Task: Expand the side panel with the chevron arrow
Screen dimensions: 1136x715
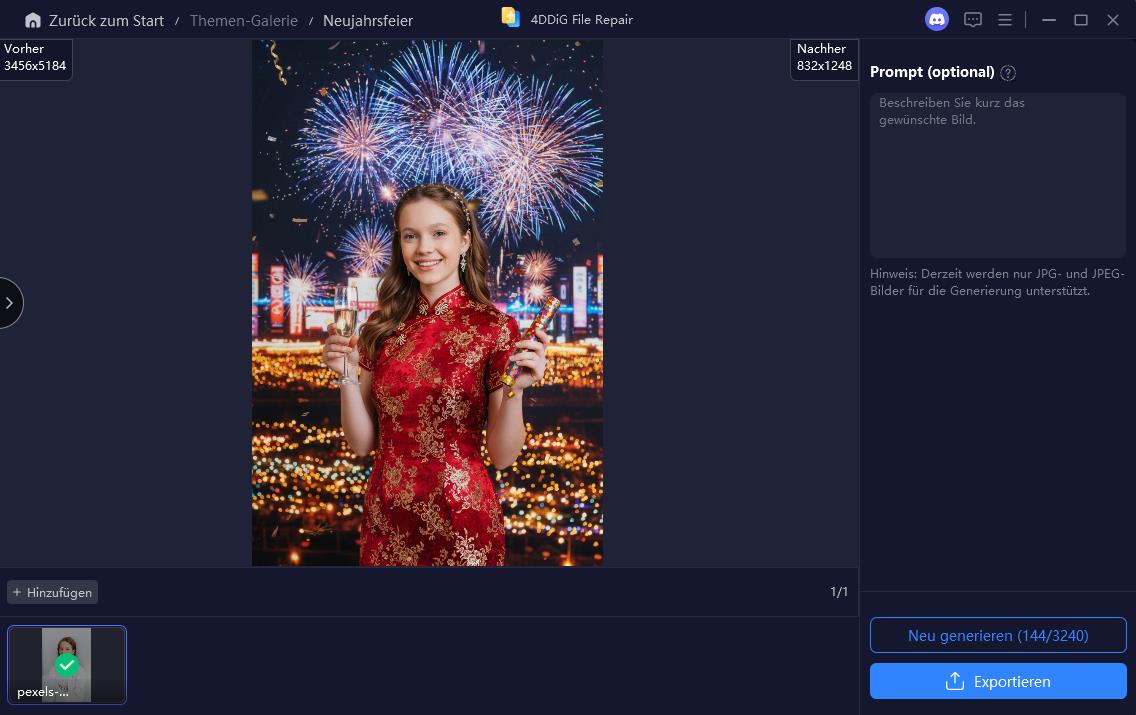Action: point(9,303)
